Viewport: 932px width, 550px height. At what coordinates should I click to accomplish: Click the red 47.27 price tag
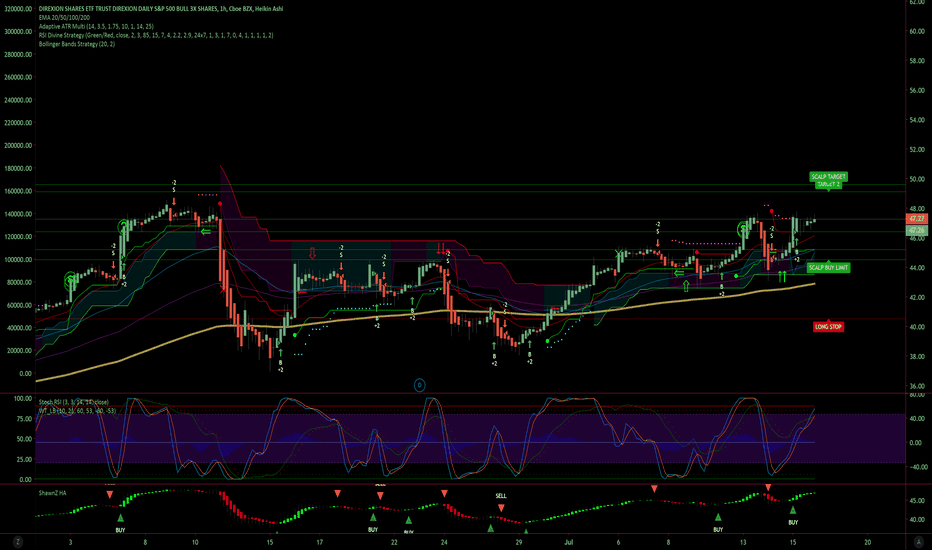pos(917,219)
